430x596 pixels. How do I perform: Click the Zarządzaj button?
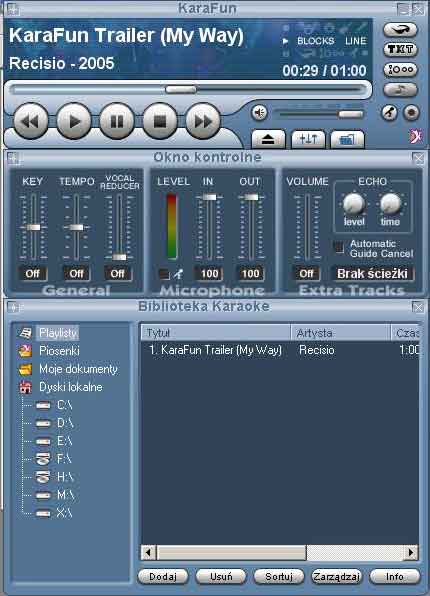tap(336, 577)
